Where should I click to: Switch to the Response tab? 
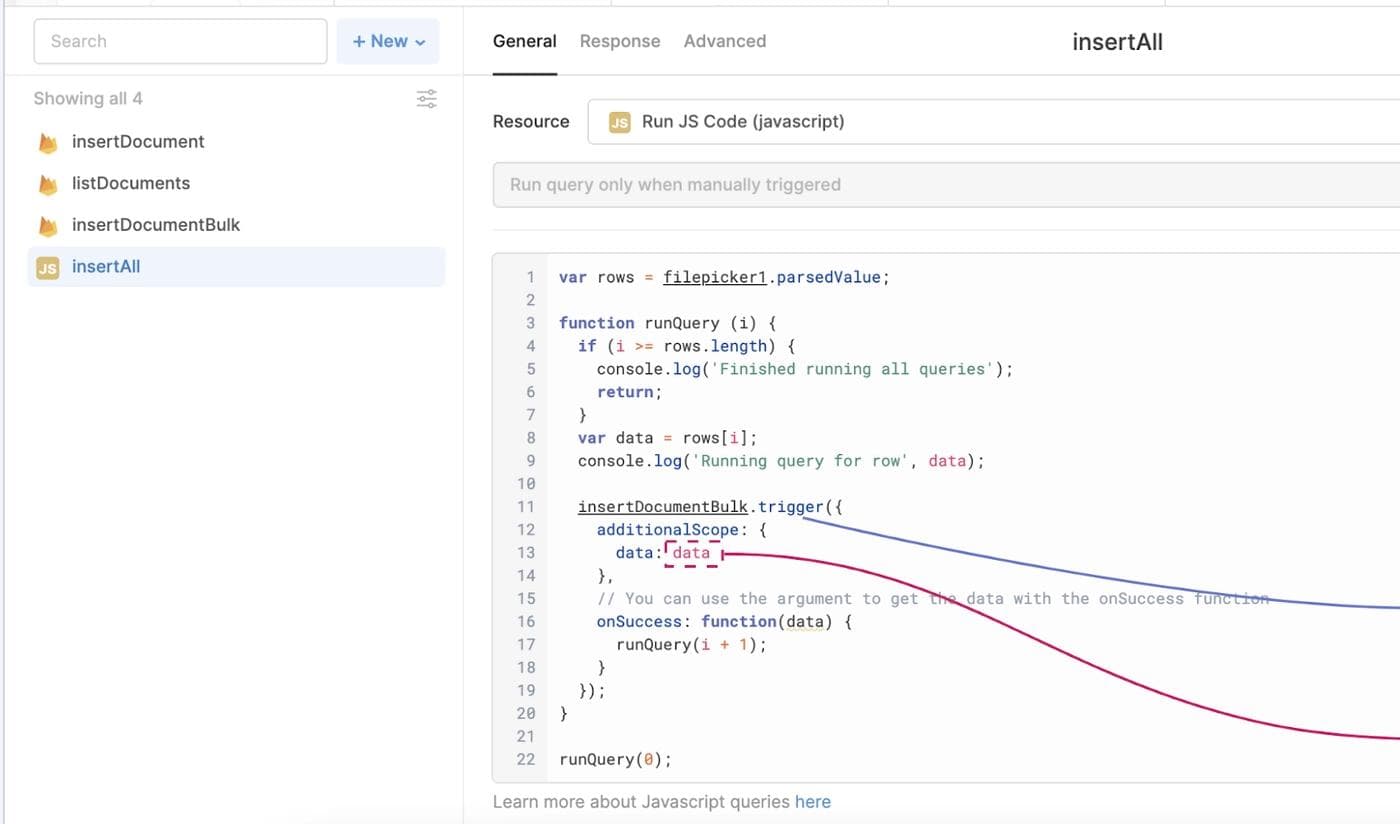(x=620, y=42)
